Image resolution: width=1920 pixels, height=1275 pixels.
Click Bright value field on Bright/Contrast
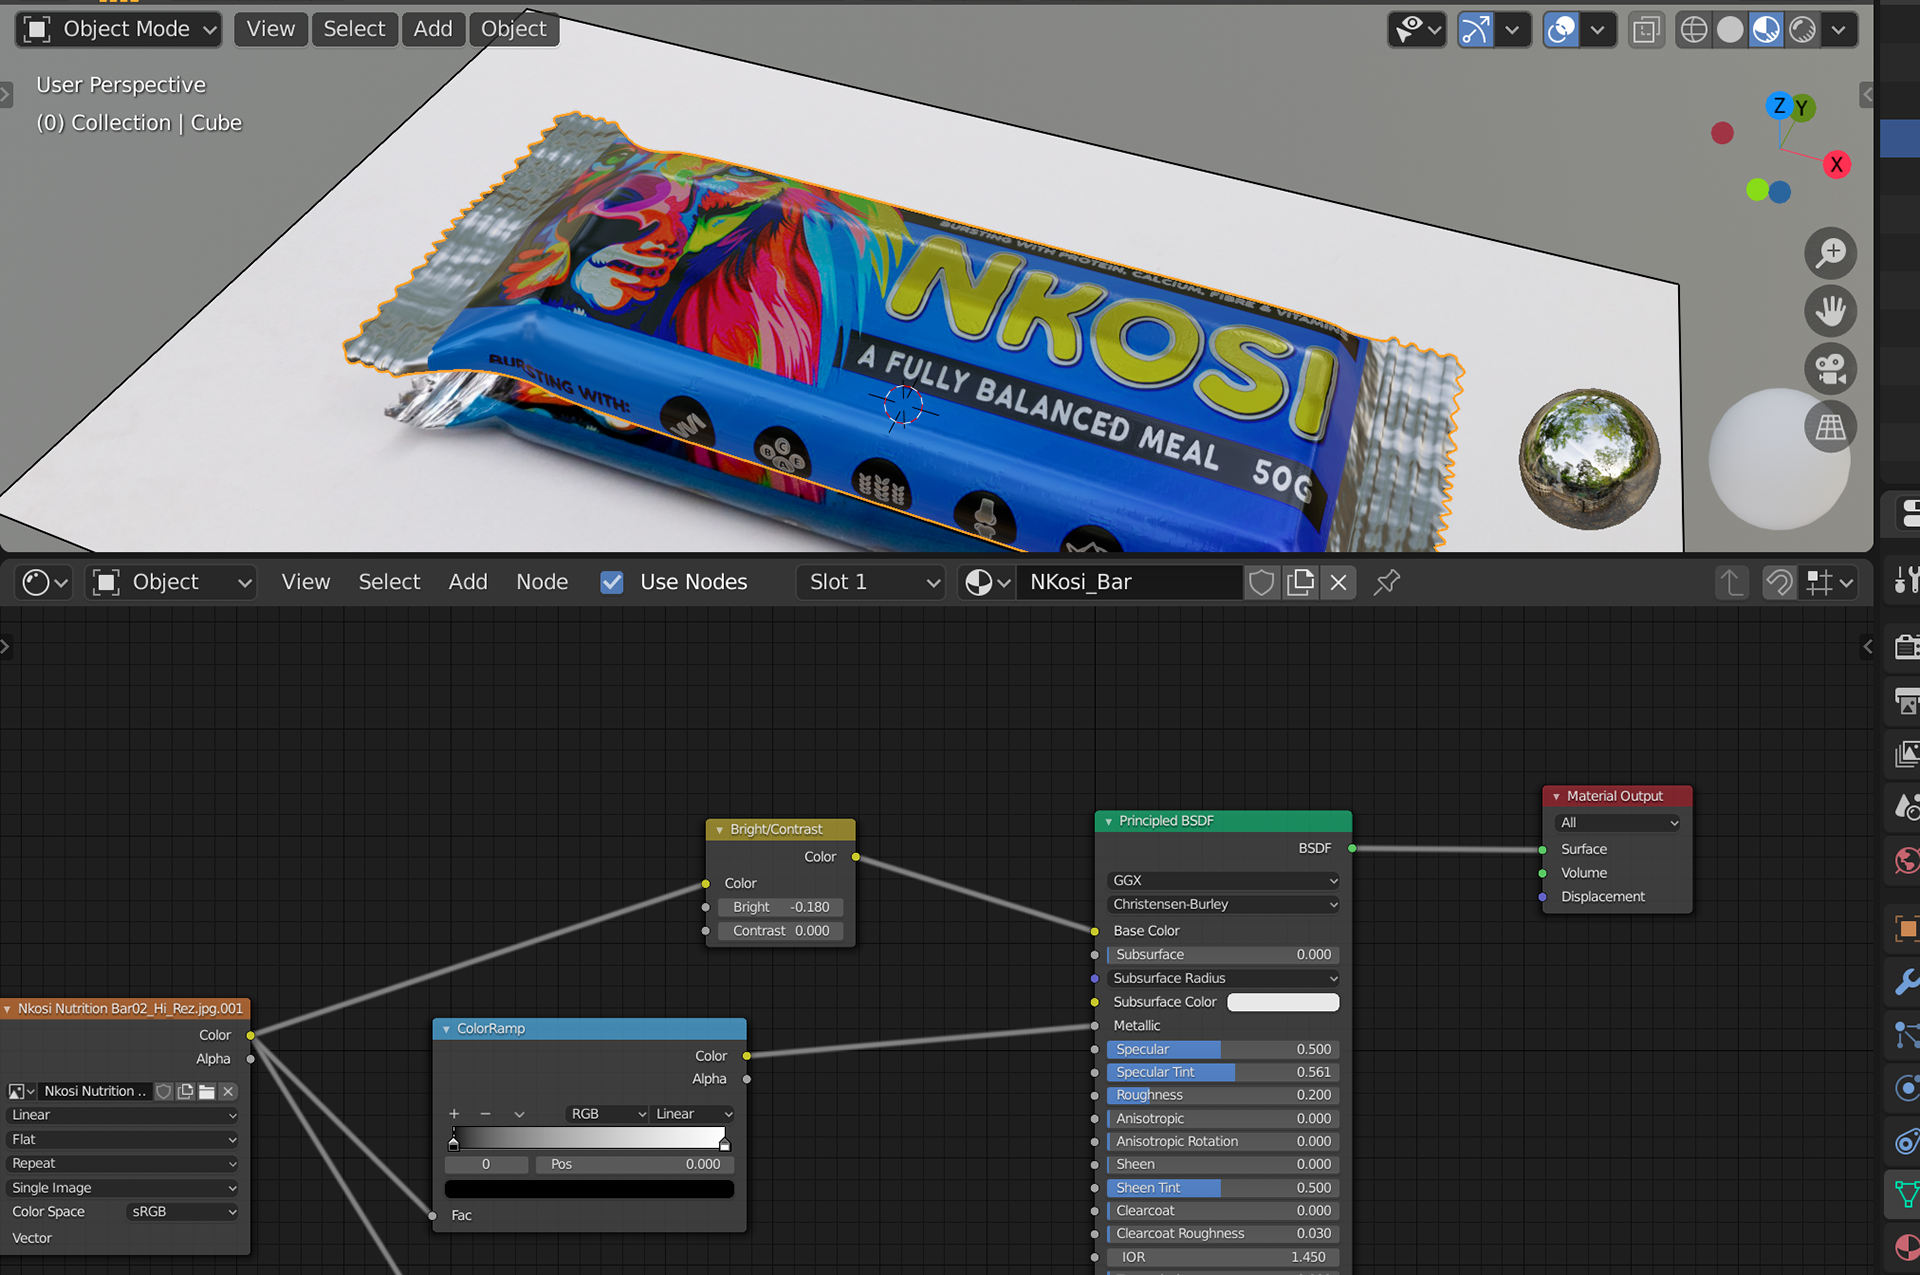pyautogui.click(x=781, y=907)
